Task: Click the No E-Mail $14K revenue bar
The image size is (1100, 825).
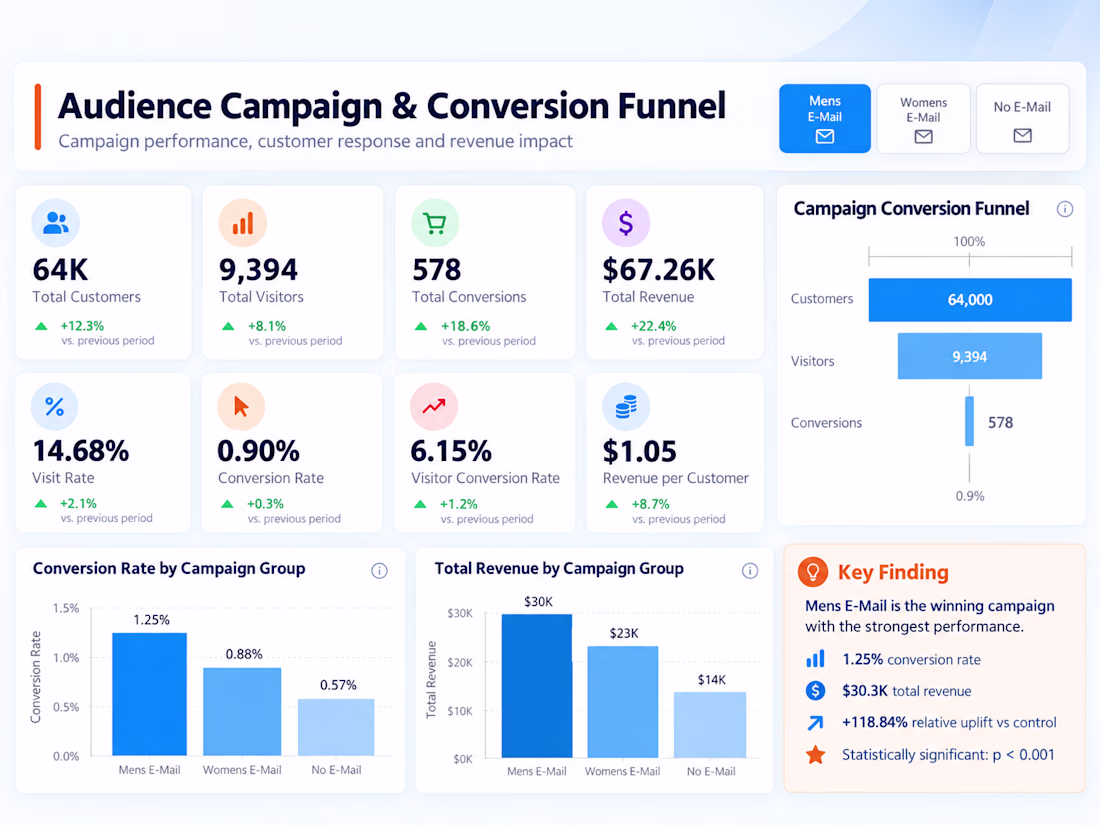Action: [x=710, y=725]
